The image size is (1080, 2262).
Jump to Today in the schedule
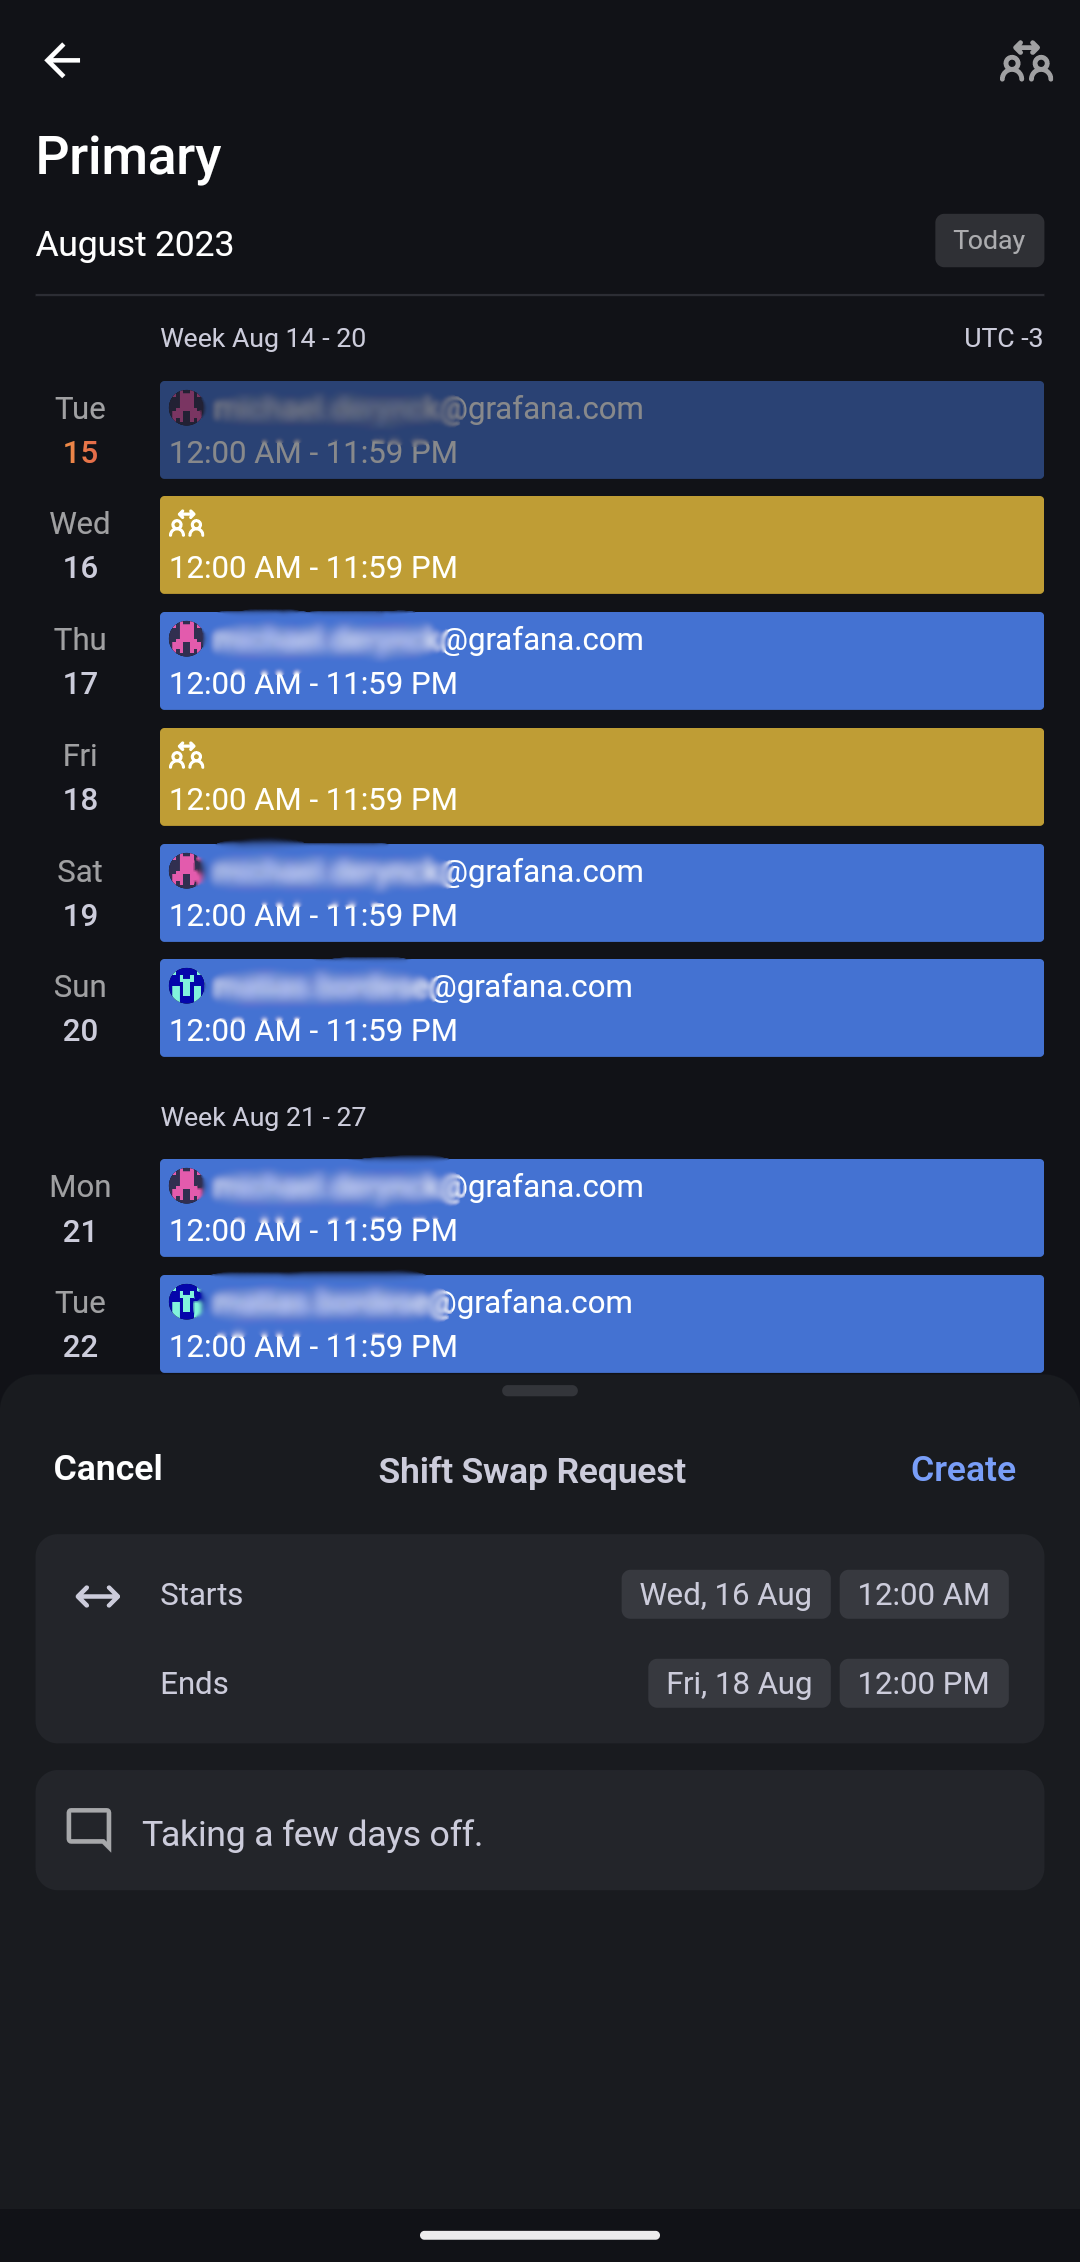[989, 240]
